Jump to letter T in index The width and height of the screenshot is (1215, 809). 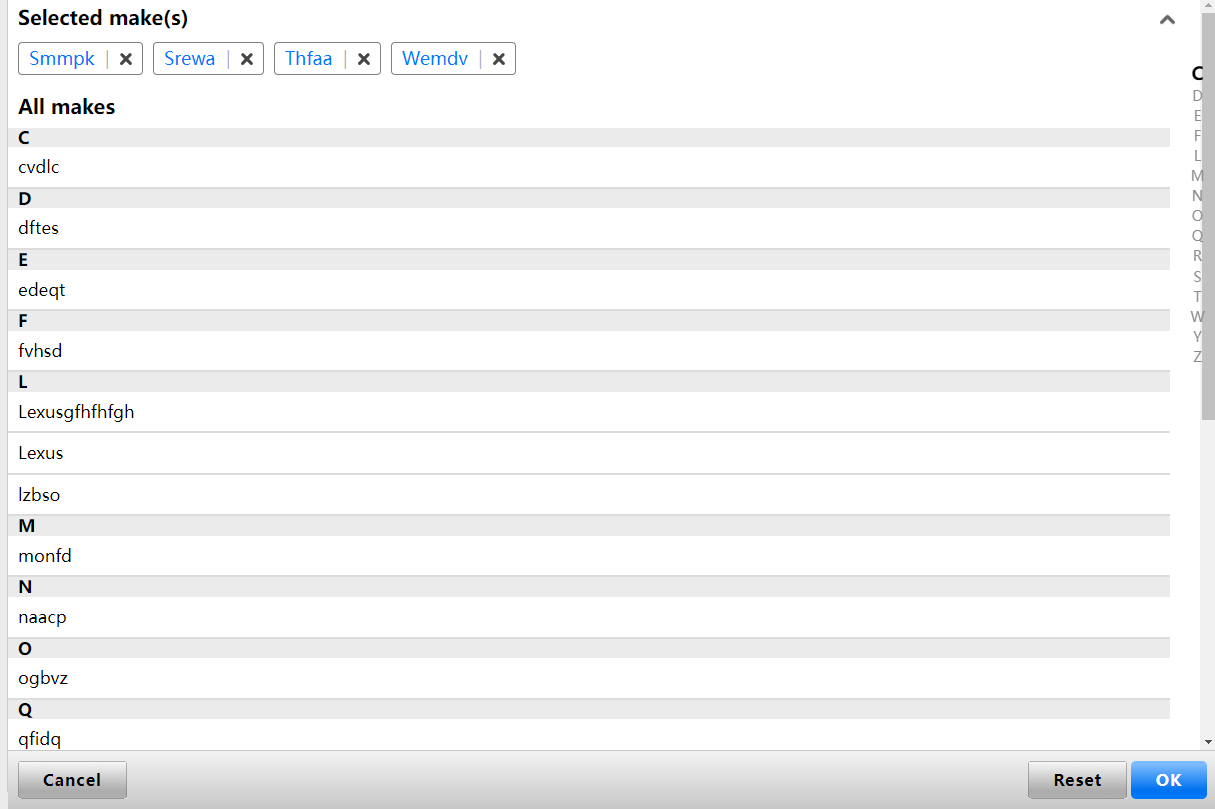1197,297
